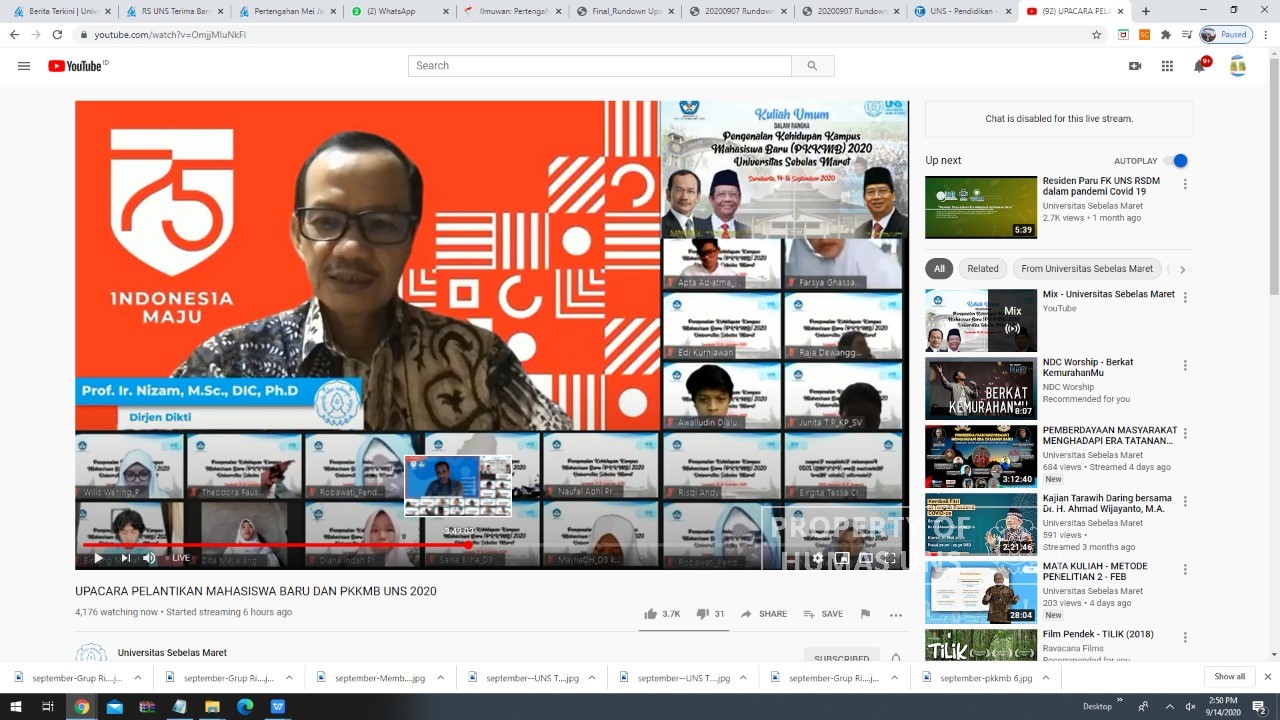The width and height of the screenshot is (1280, 720).
Task: Open the video player settings gear
Action: coord(818,558)
